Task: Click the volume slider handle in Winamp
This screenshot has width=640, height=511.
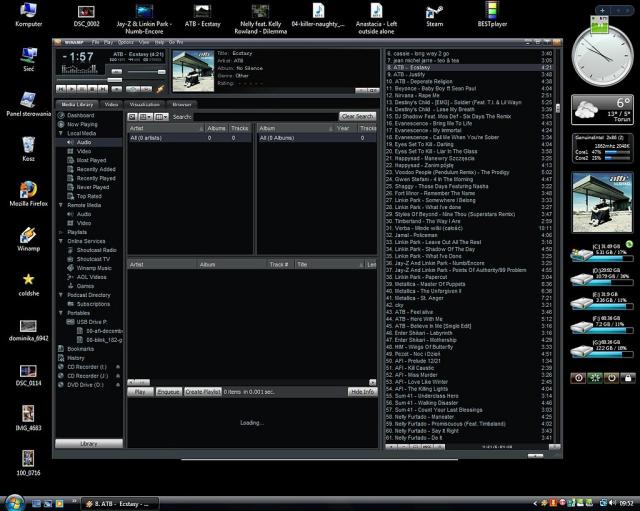Action: (x=162, y=72)
